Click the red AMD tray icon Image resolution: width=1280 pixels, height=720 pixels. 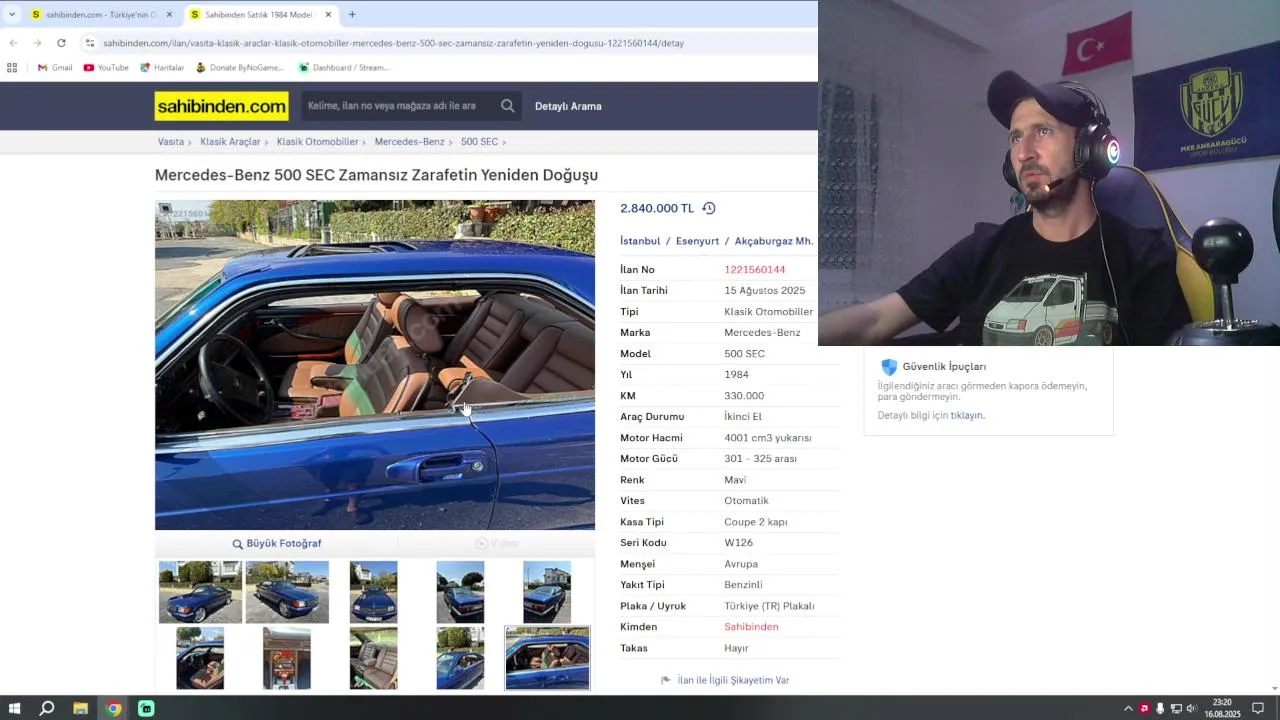(x=1144, y=709)
